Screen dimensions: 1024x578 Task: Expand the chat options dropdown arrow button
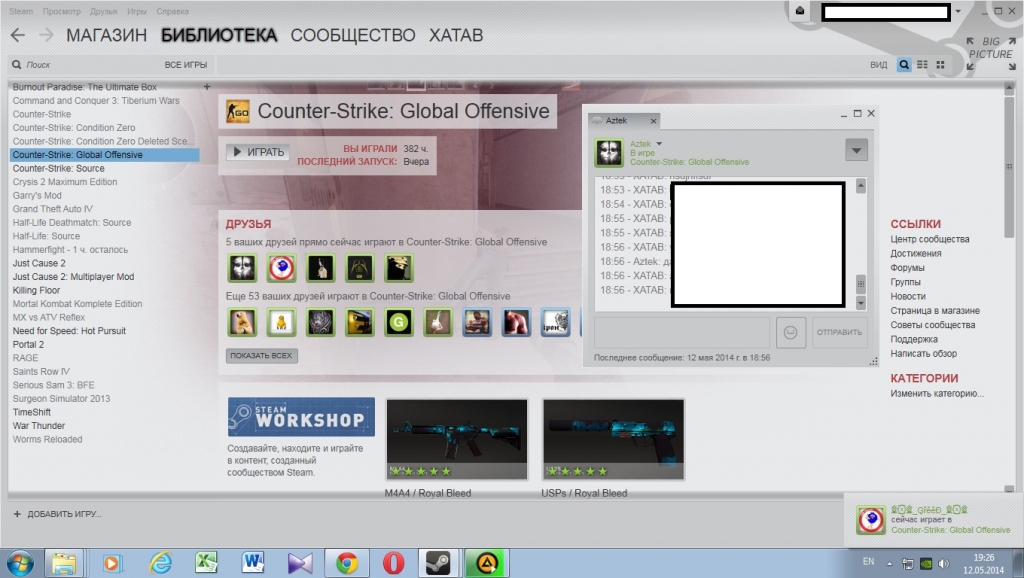(x=856, y=150)
